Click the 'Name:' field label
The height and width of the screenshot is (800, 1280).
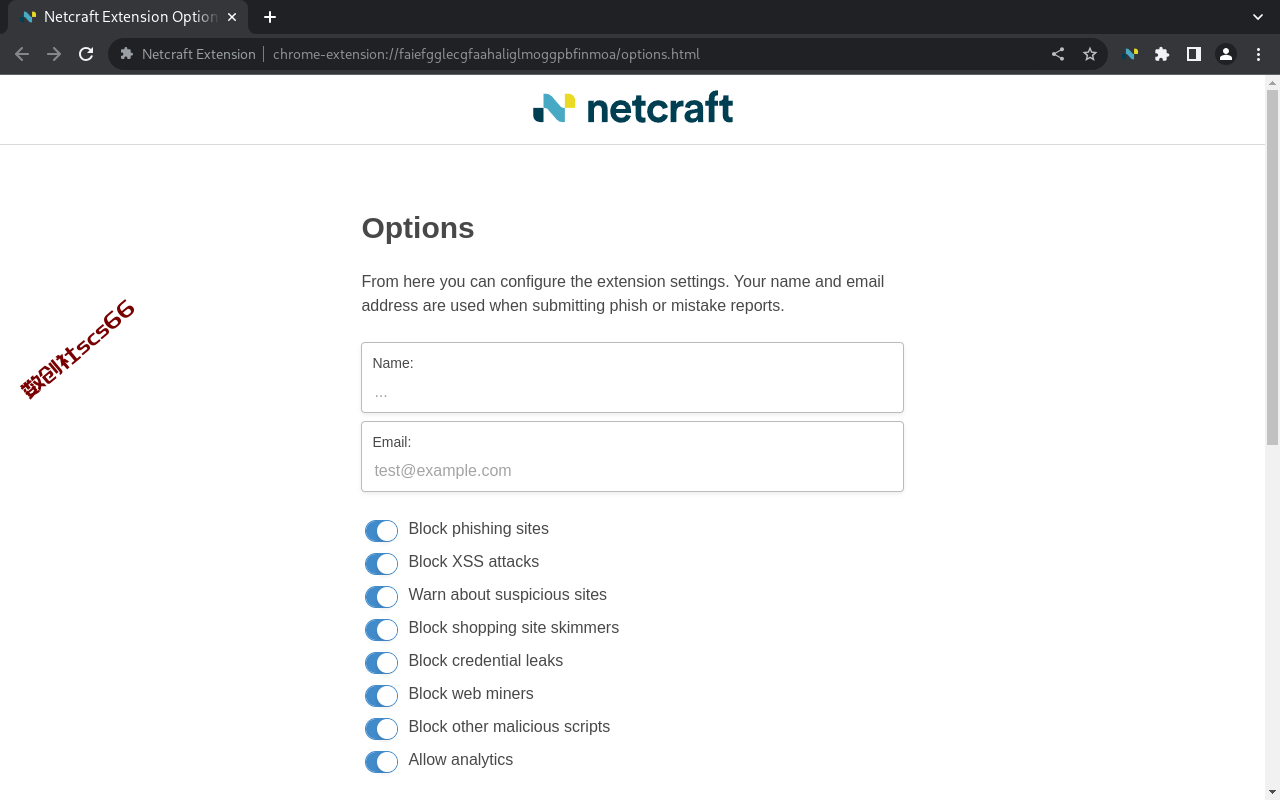(392, 363)
